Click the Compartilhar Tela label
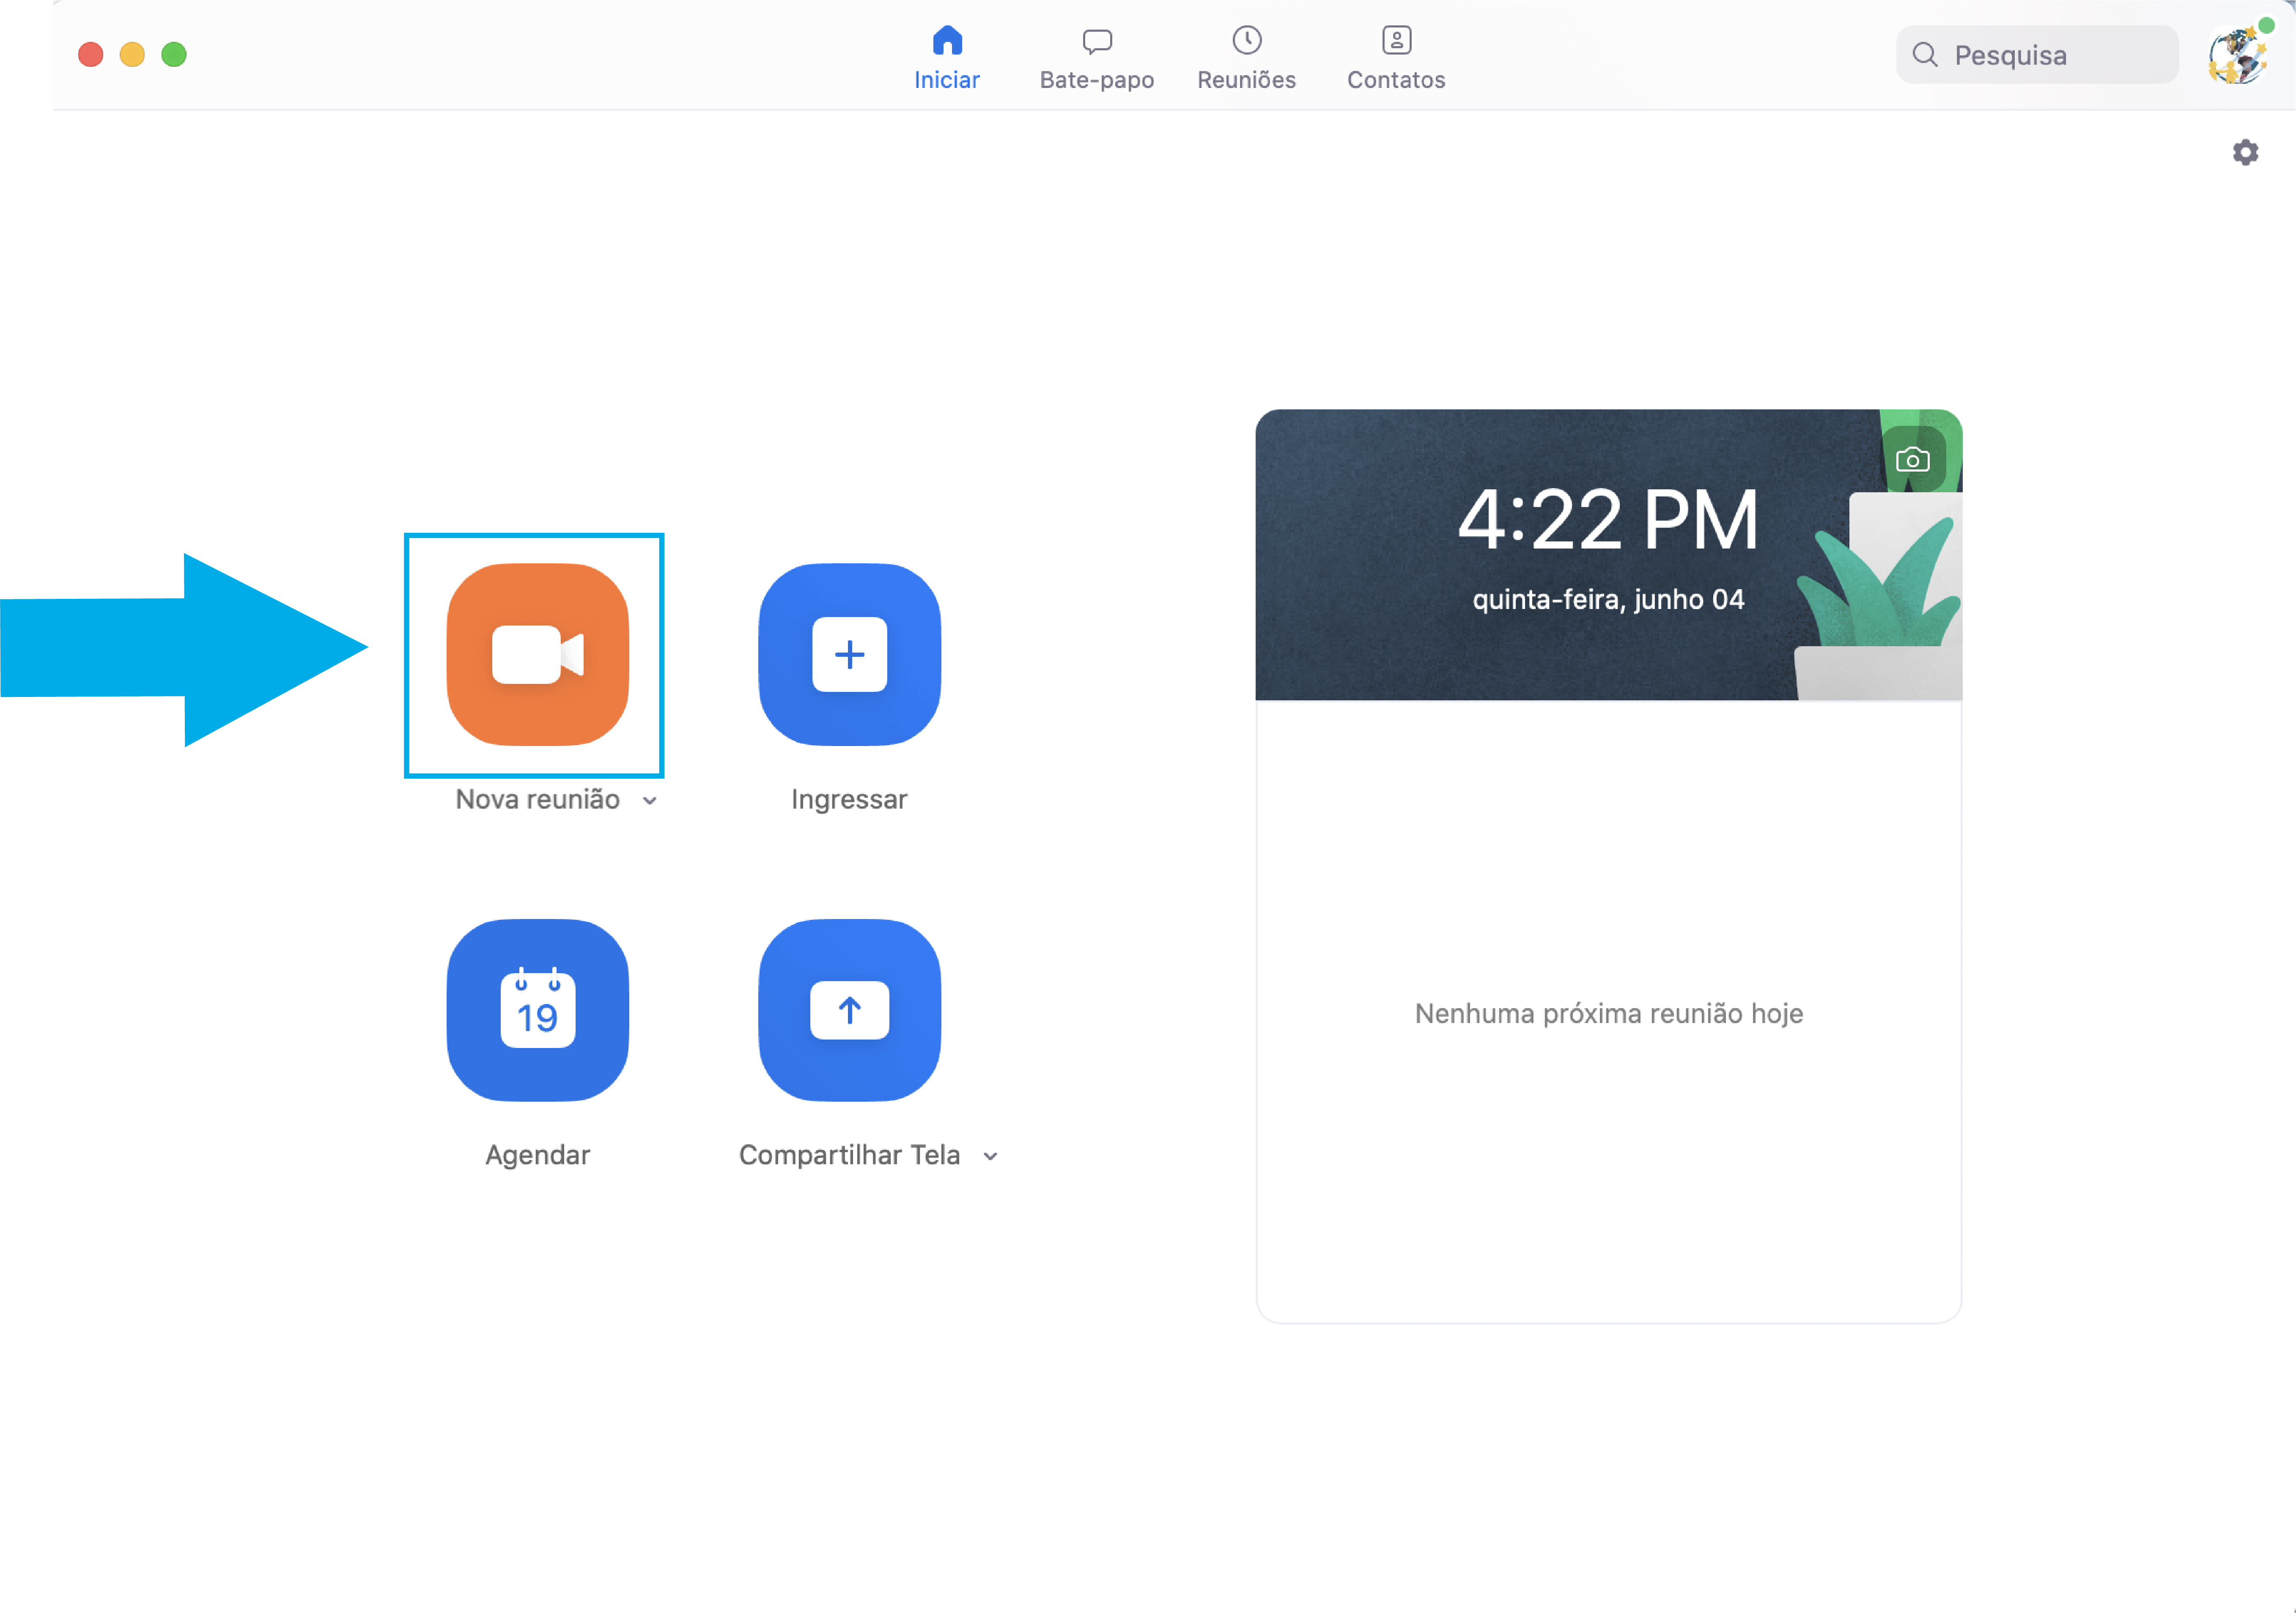Screen dimensions: 2296x1613 click(849, 1155)
